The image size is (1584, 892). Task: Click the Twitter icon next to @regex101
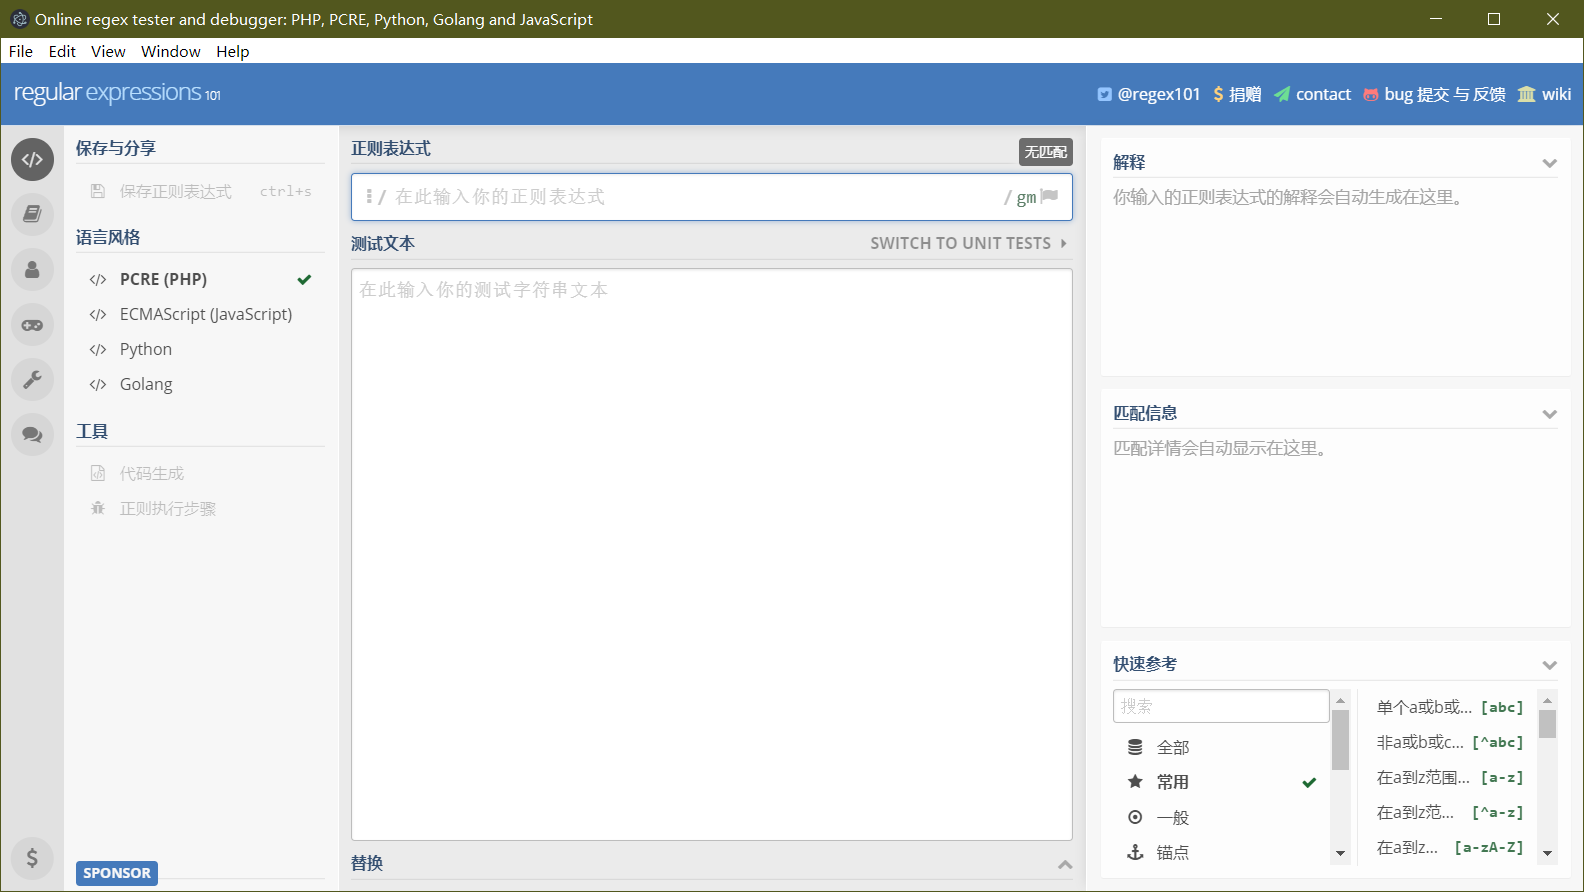click(1105, 94)
